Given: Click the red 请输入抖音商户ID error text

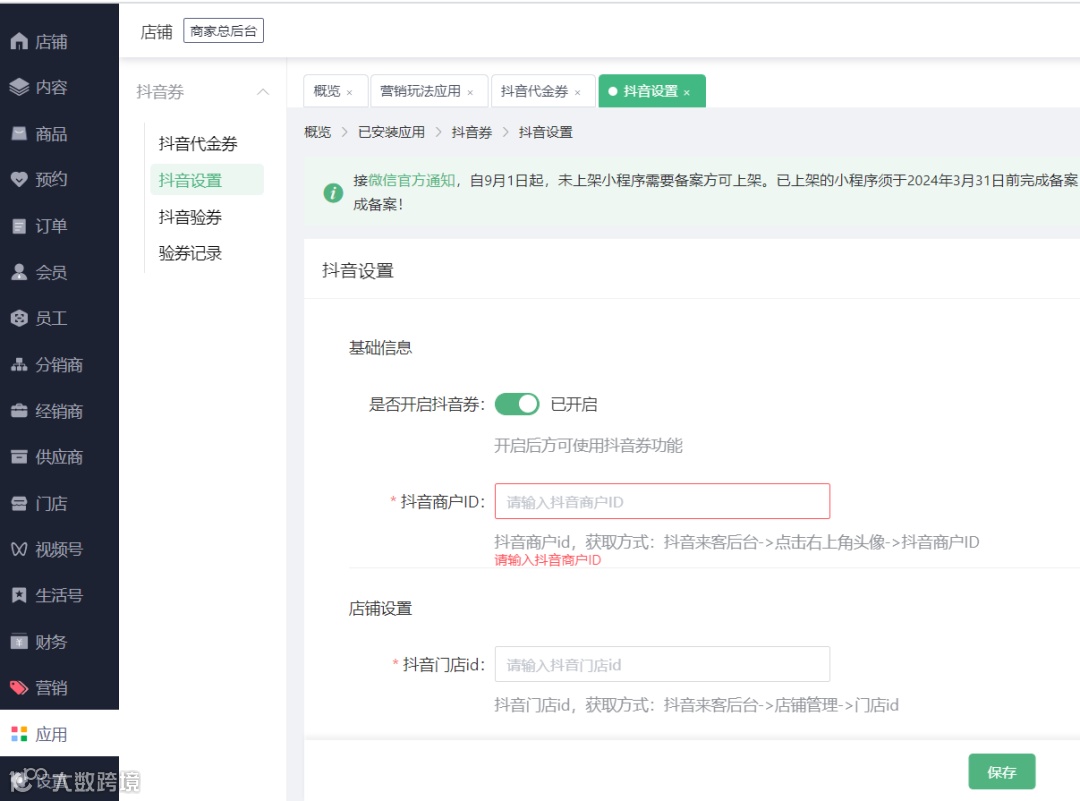Looking at the screenshot, I should 548,560.
